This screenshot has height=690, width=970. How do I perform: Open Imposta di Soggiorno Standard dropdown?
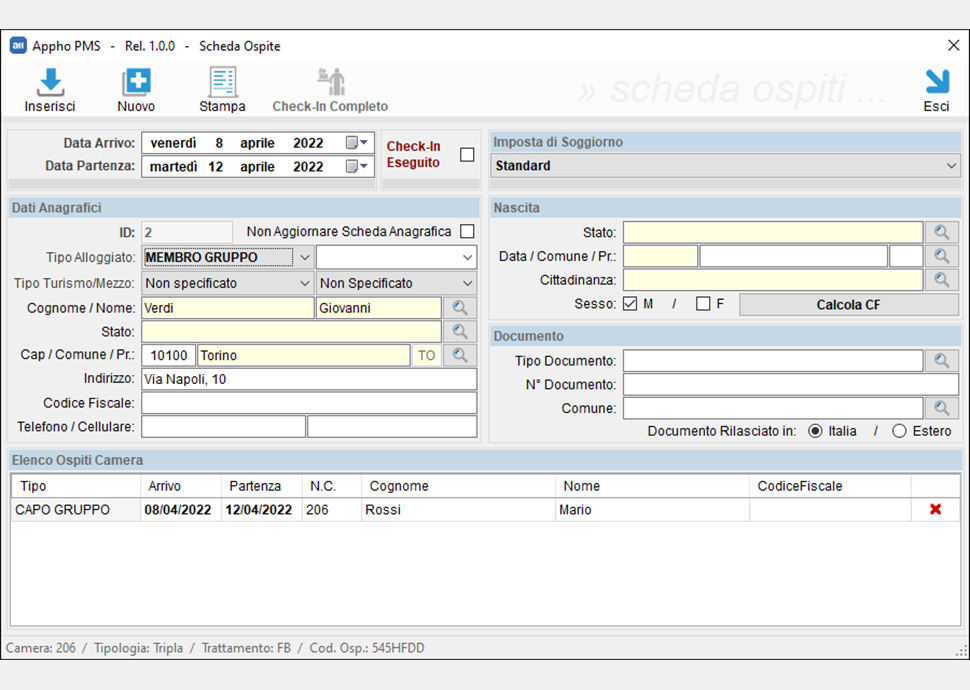(724, 166)
